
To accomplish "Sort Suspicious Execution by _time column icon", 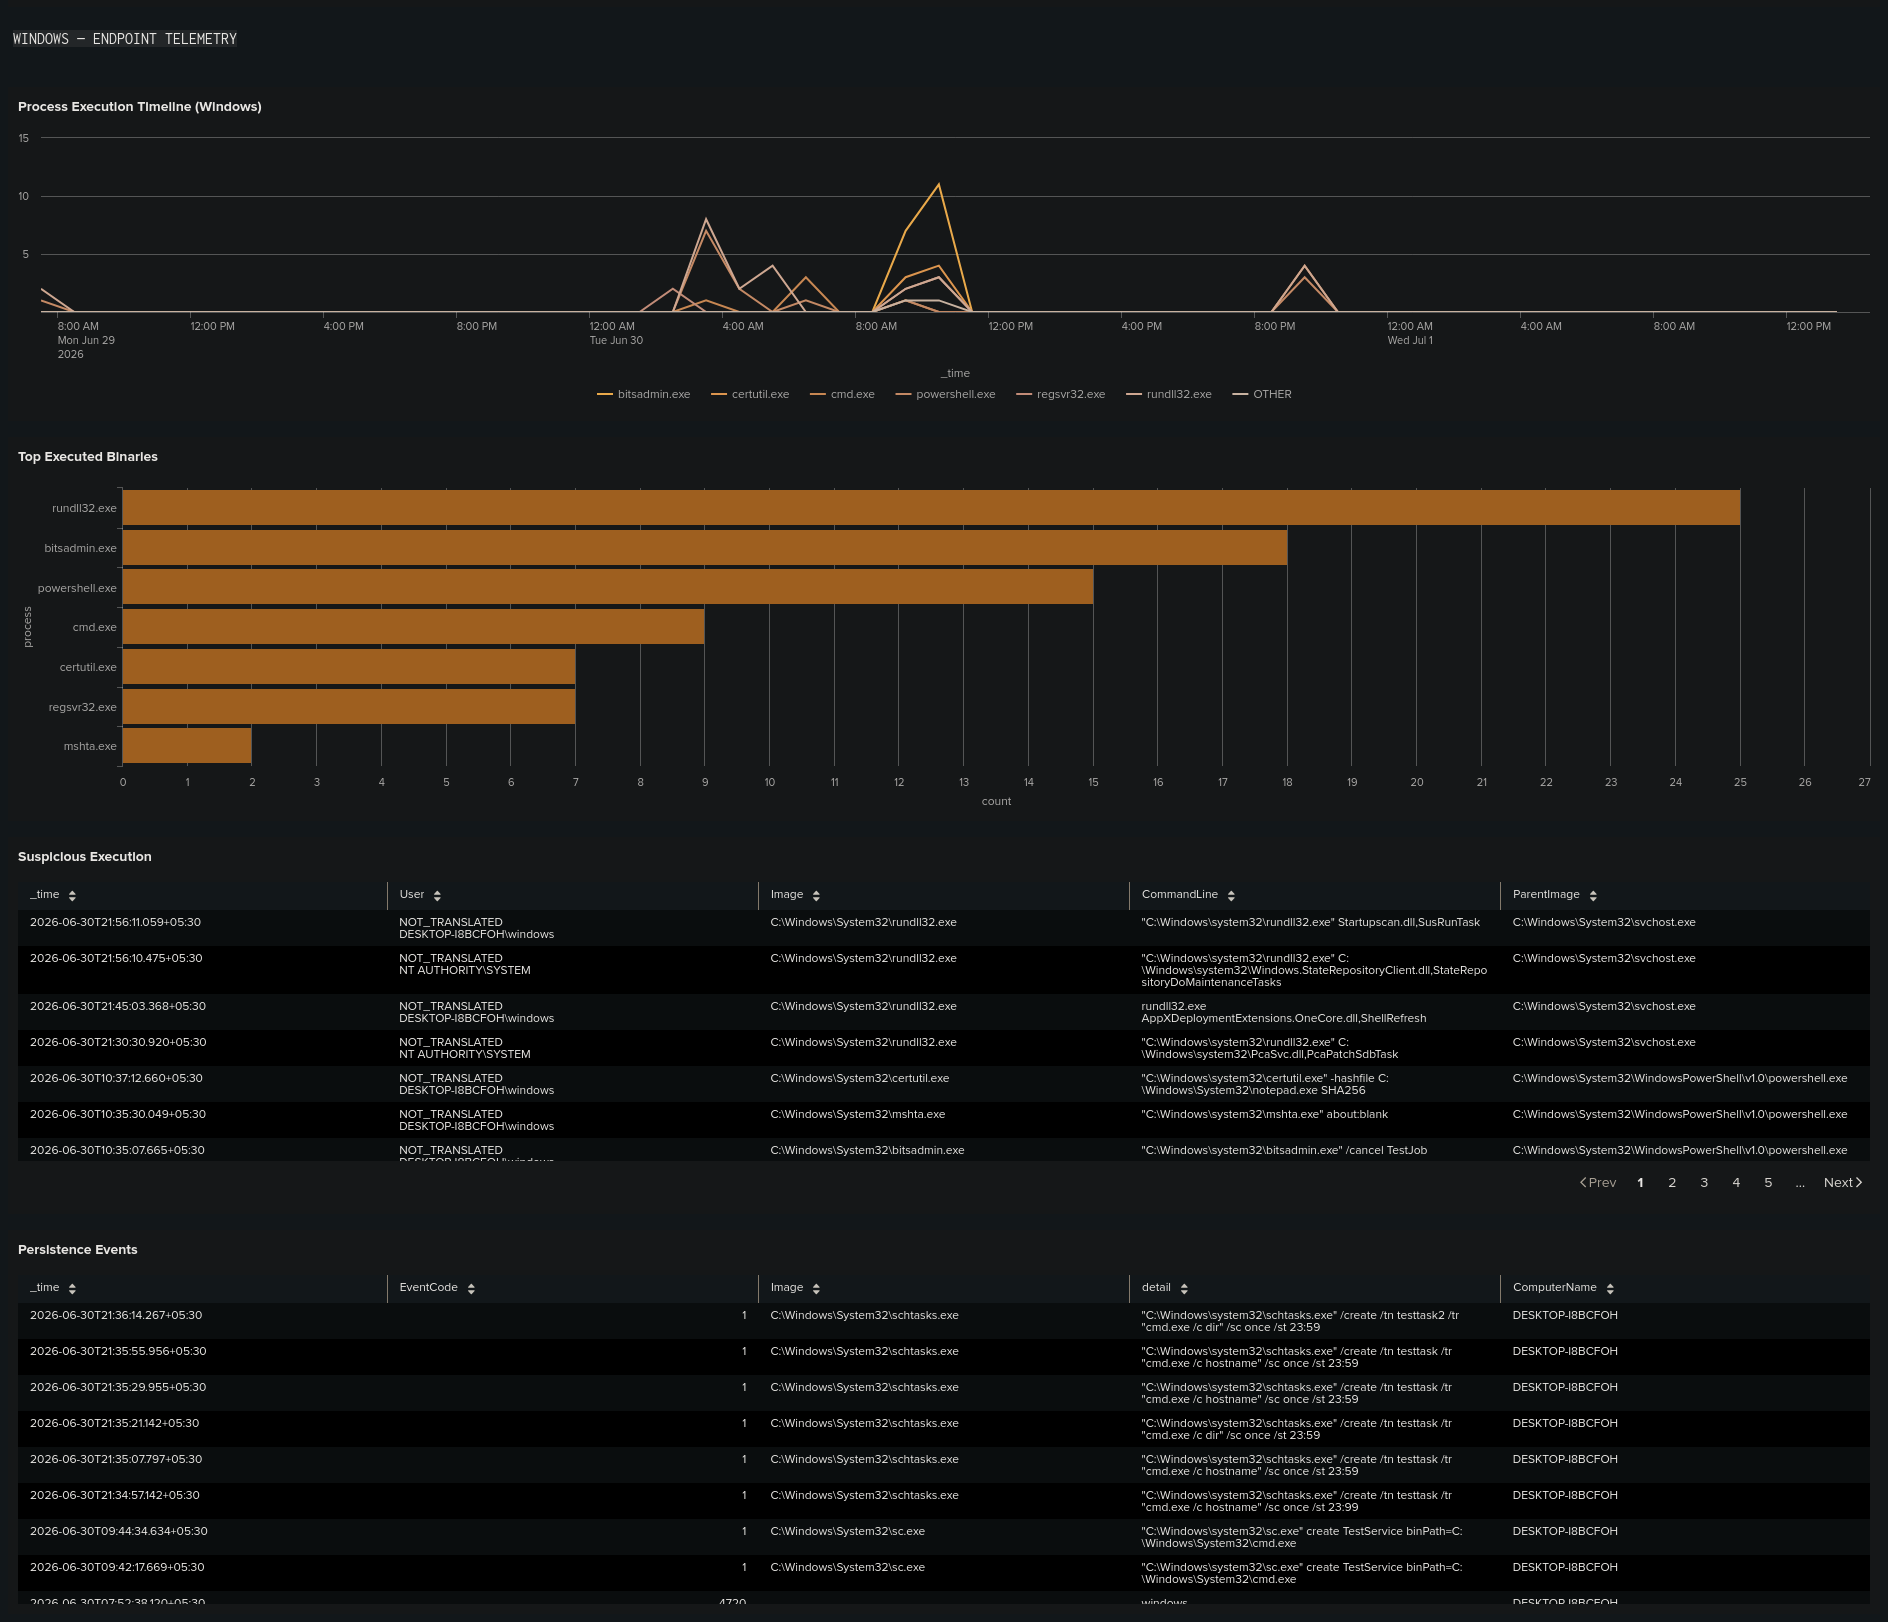I will [x=72, y=896].
